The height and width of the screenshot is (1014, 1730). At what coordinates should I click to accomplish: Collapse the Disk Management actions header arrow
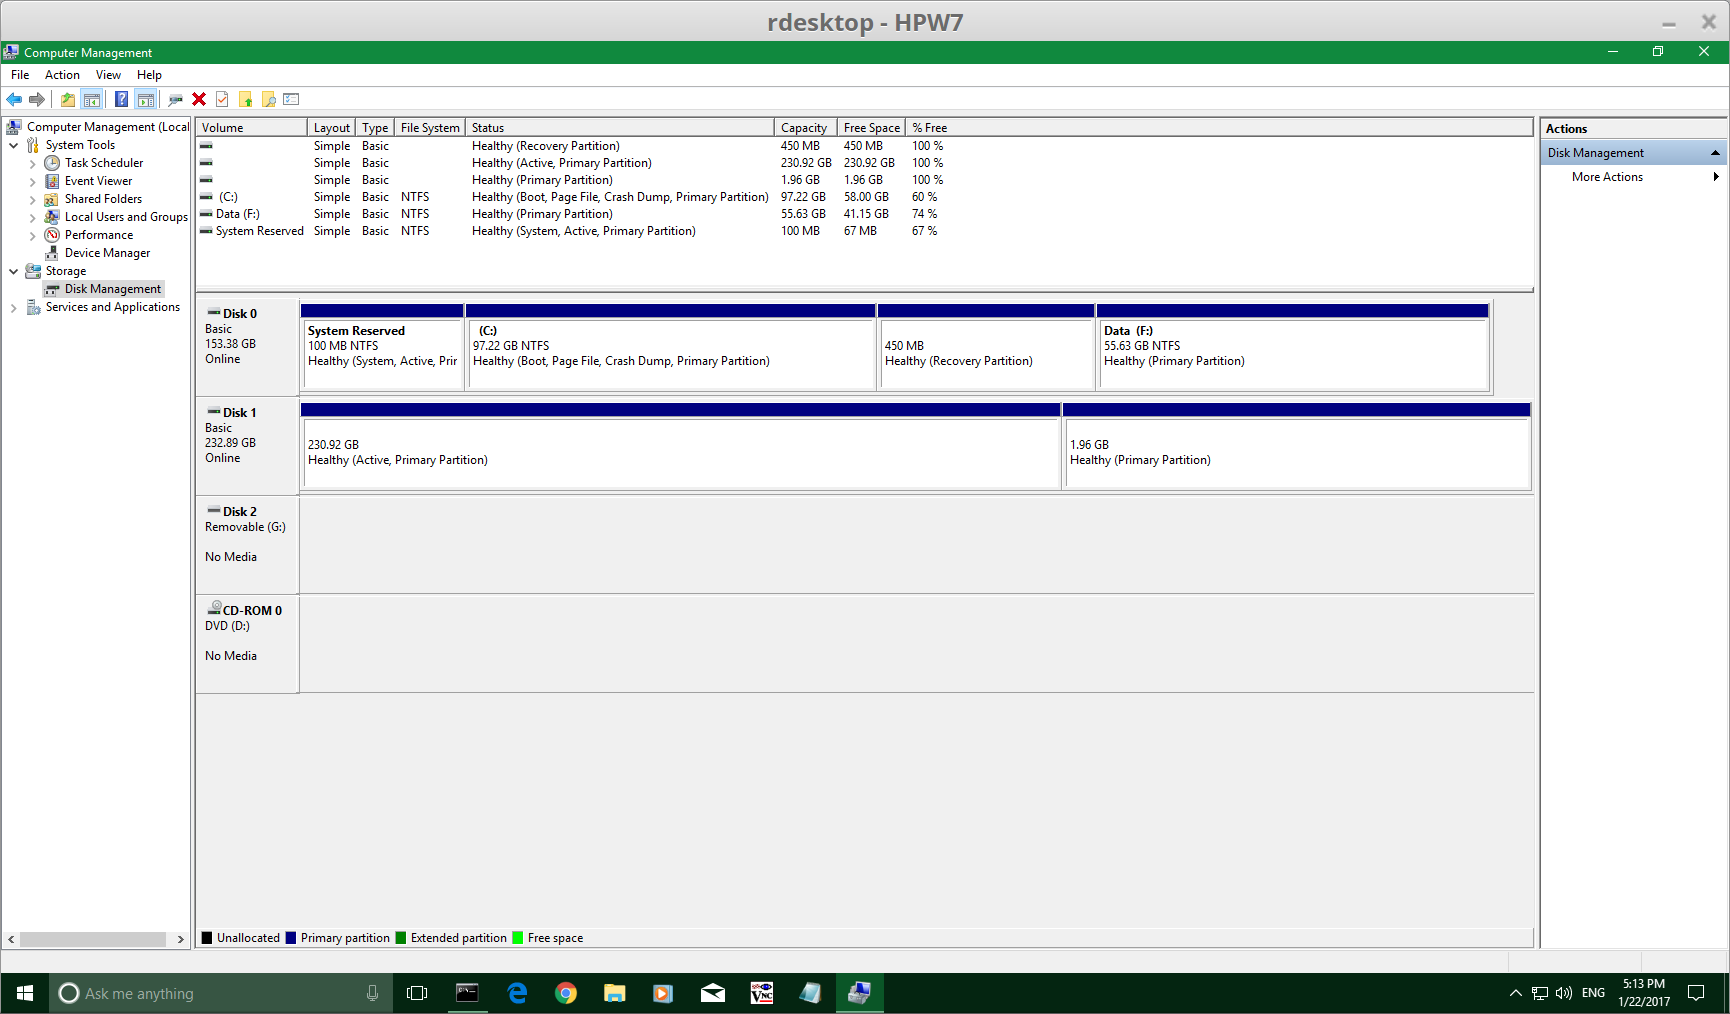click(x=1715, y=153)
